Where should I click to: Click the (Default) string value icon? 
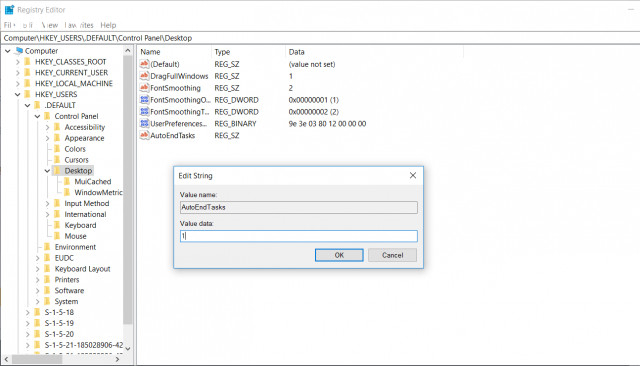(144, 64)
